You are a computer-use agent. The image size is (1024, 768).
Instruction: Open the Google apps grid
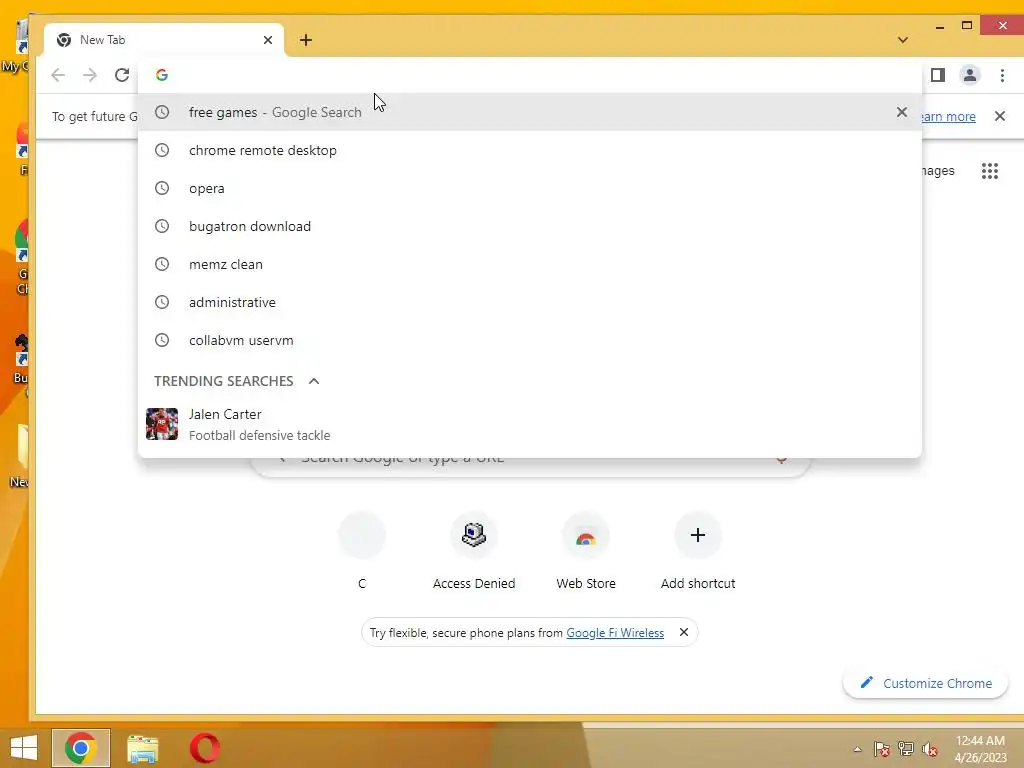click(989, 171)
